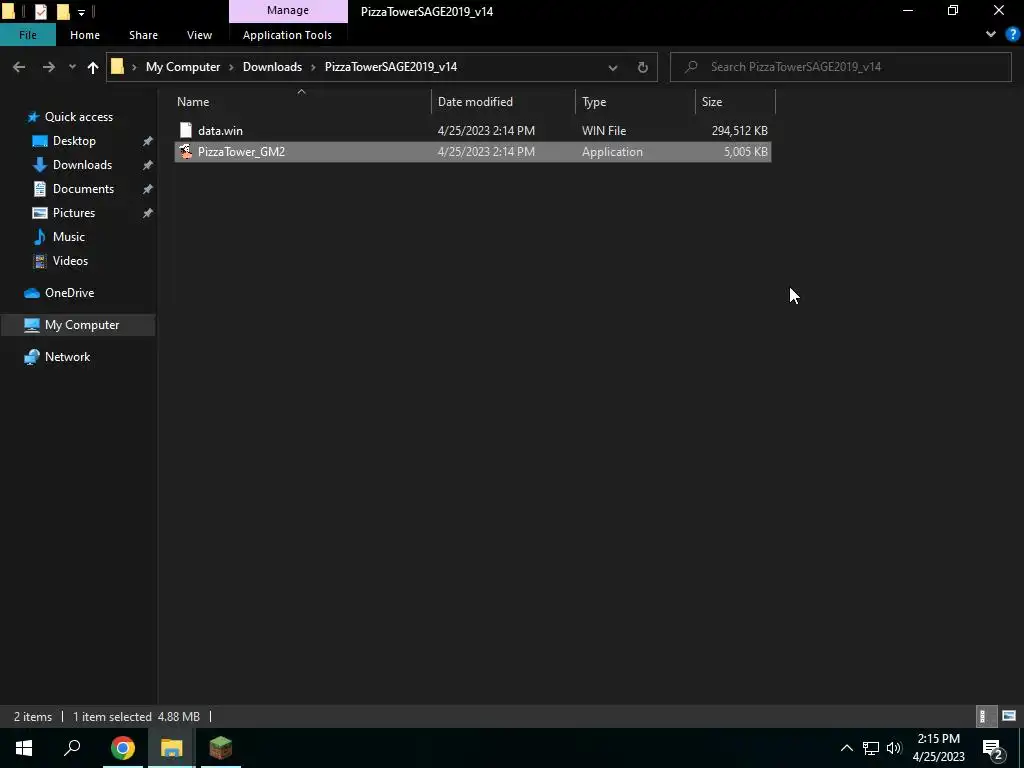This screenshot has width=1024, height=768.
Task: Click File Explorer taskbar icon
Action: click(x=172, y=748)
